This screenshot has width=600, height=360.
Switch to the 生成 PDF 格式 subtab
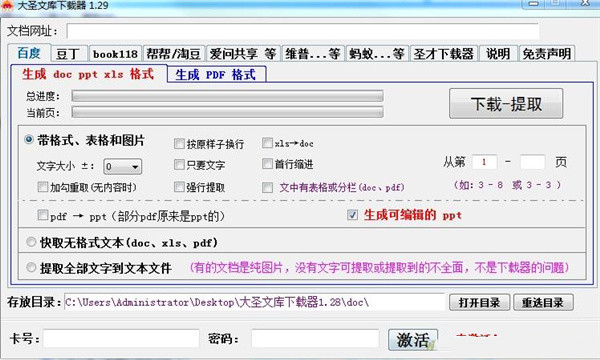(216, 75)
